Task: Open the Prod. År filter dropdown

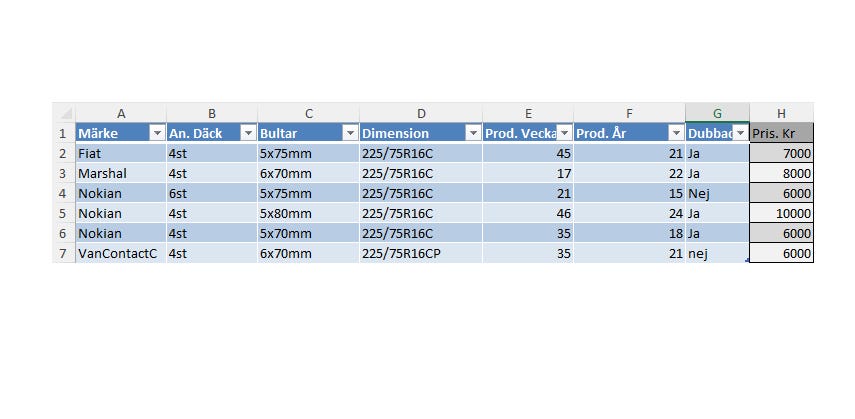Action: [676, 133]
